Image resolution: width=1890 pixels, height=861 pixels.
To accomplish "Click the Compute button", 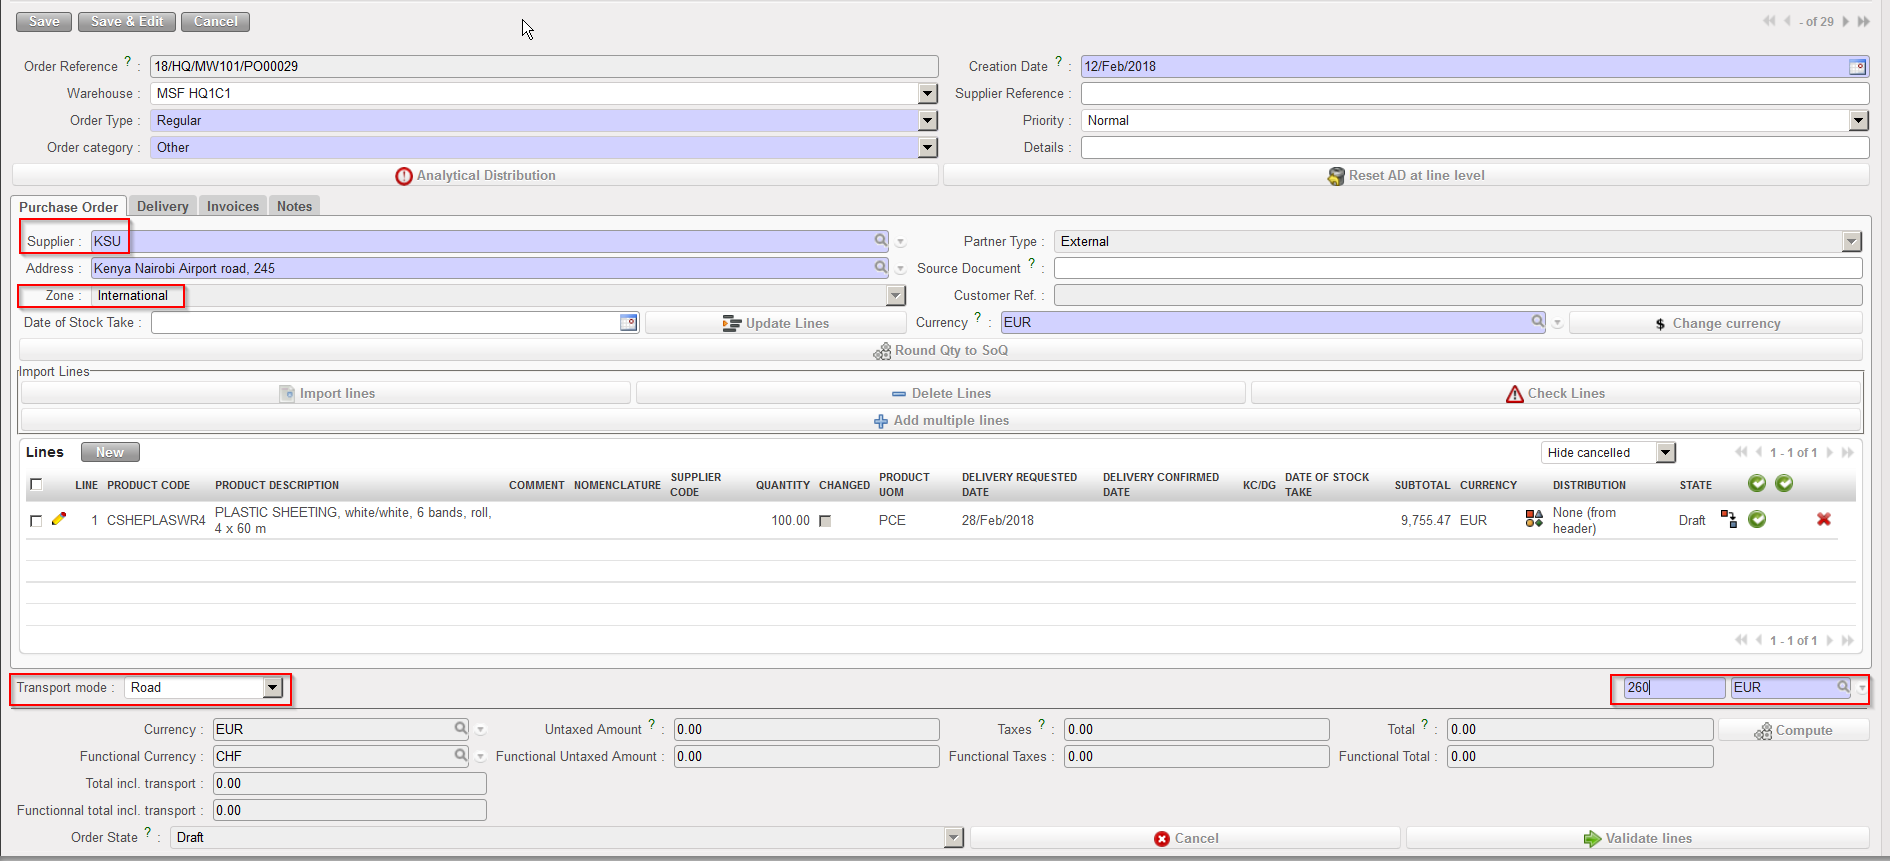I will click(x=1793, y=730).
